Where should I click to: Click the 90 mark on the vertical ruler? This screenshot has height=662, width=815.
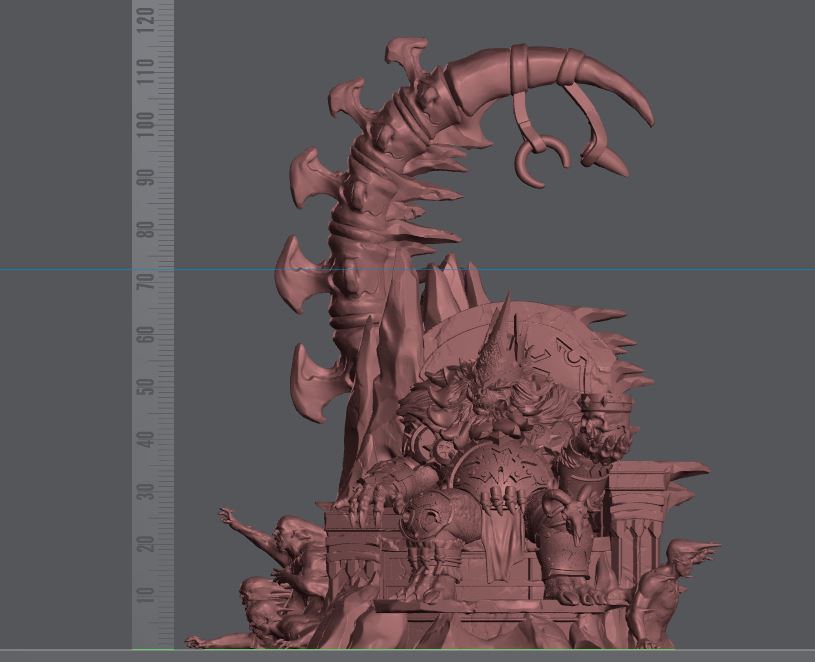click(x=147, y=177)
